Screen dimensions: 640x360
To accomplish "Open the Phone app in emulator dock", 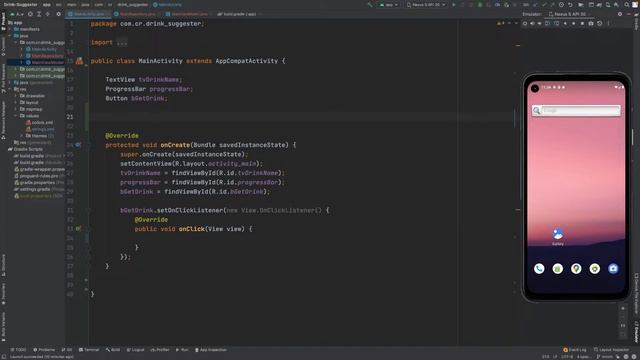I will 539,268.
